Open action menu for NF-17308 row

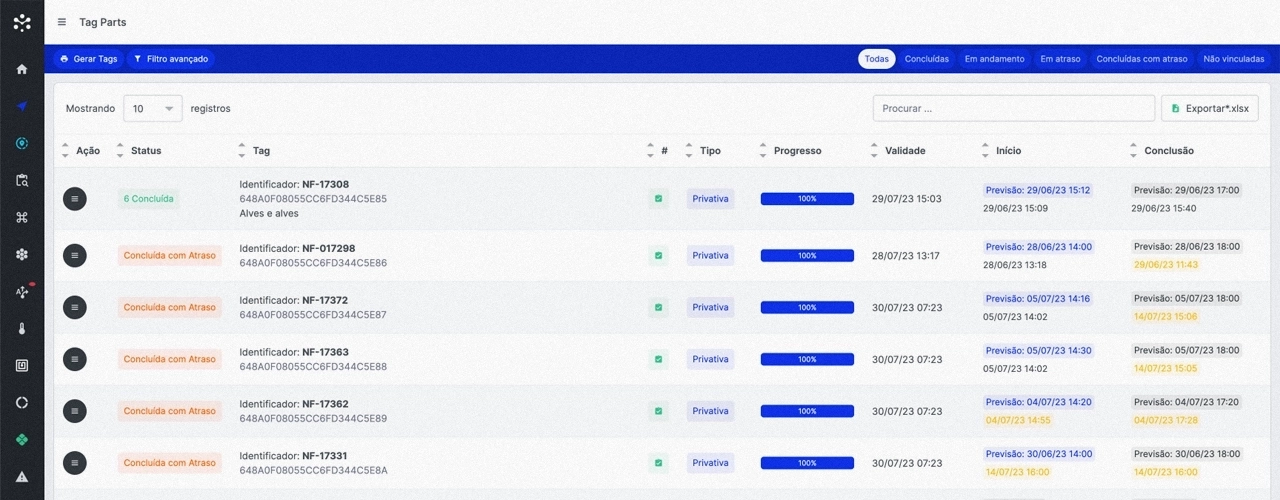click(x=75, y=199)
